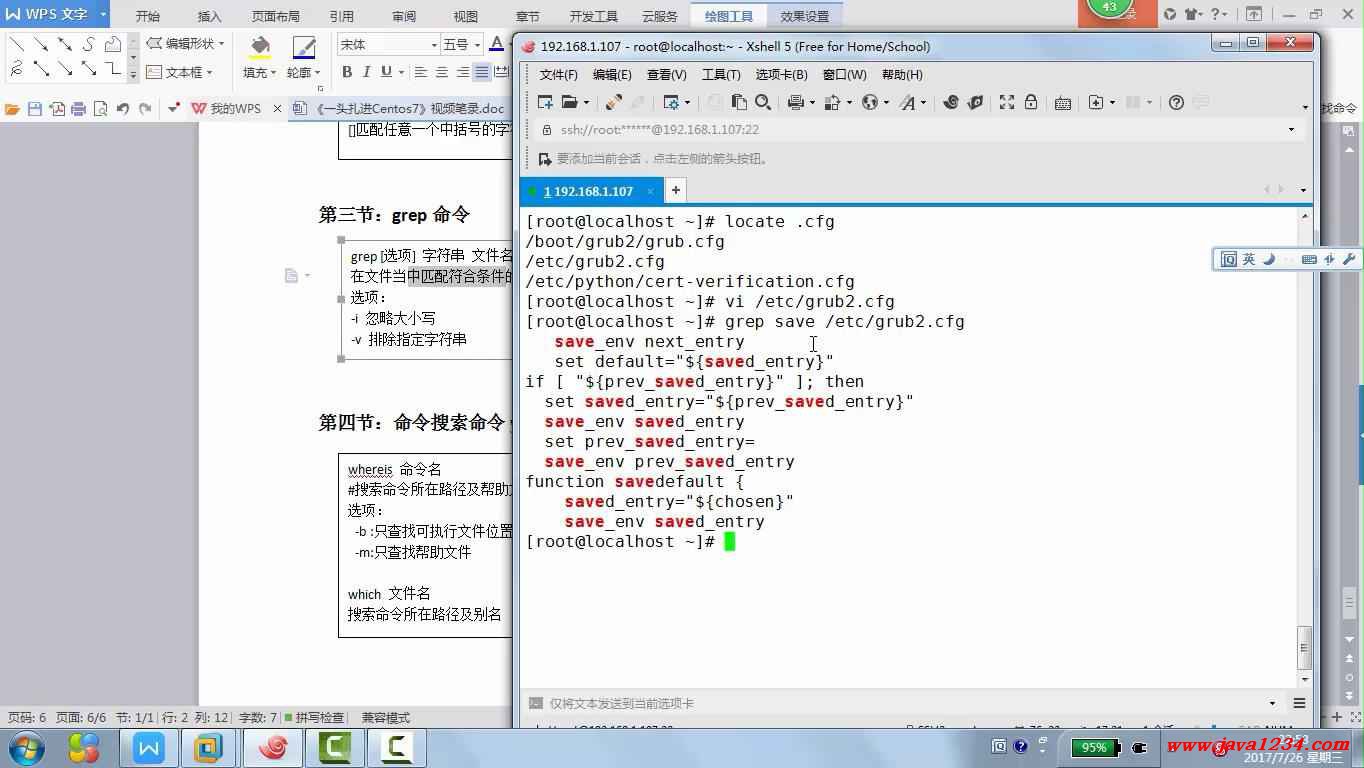
Task: Click the Xshell compose bar text input
Action: tap(905, 703)
